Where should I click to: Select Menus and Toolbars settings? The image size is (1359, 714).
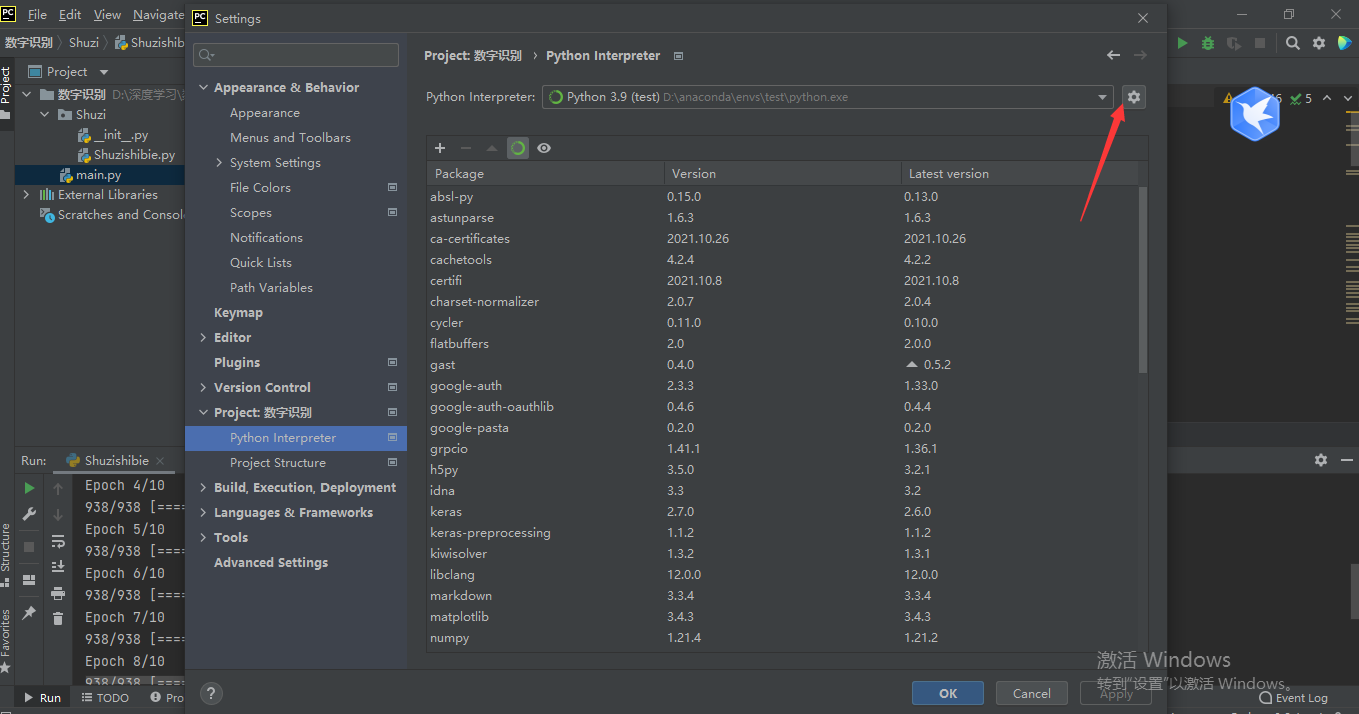tap(290, 138)
